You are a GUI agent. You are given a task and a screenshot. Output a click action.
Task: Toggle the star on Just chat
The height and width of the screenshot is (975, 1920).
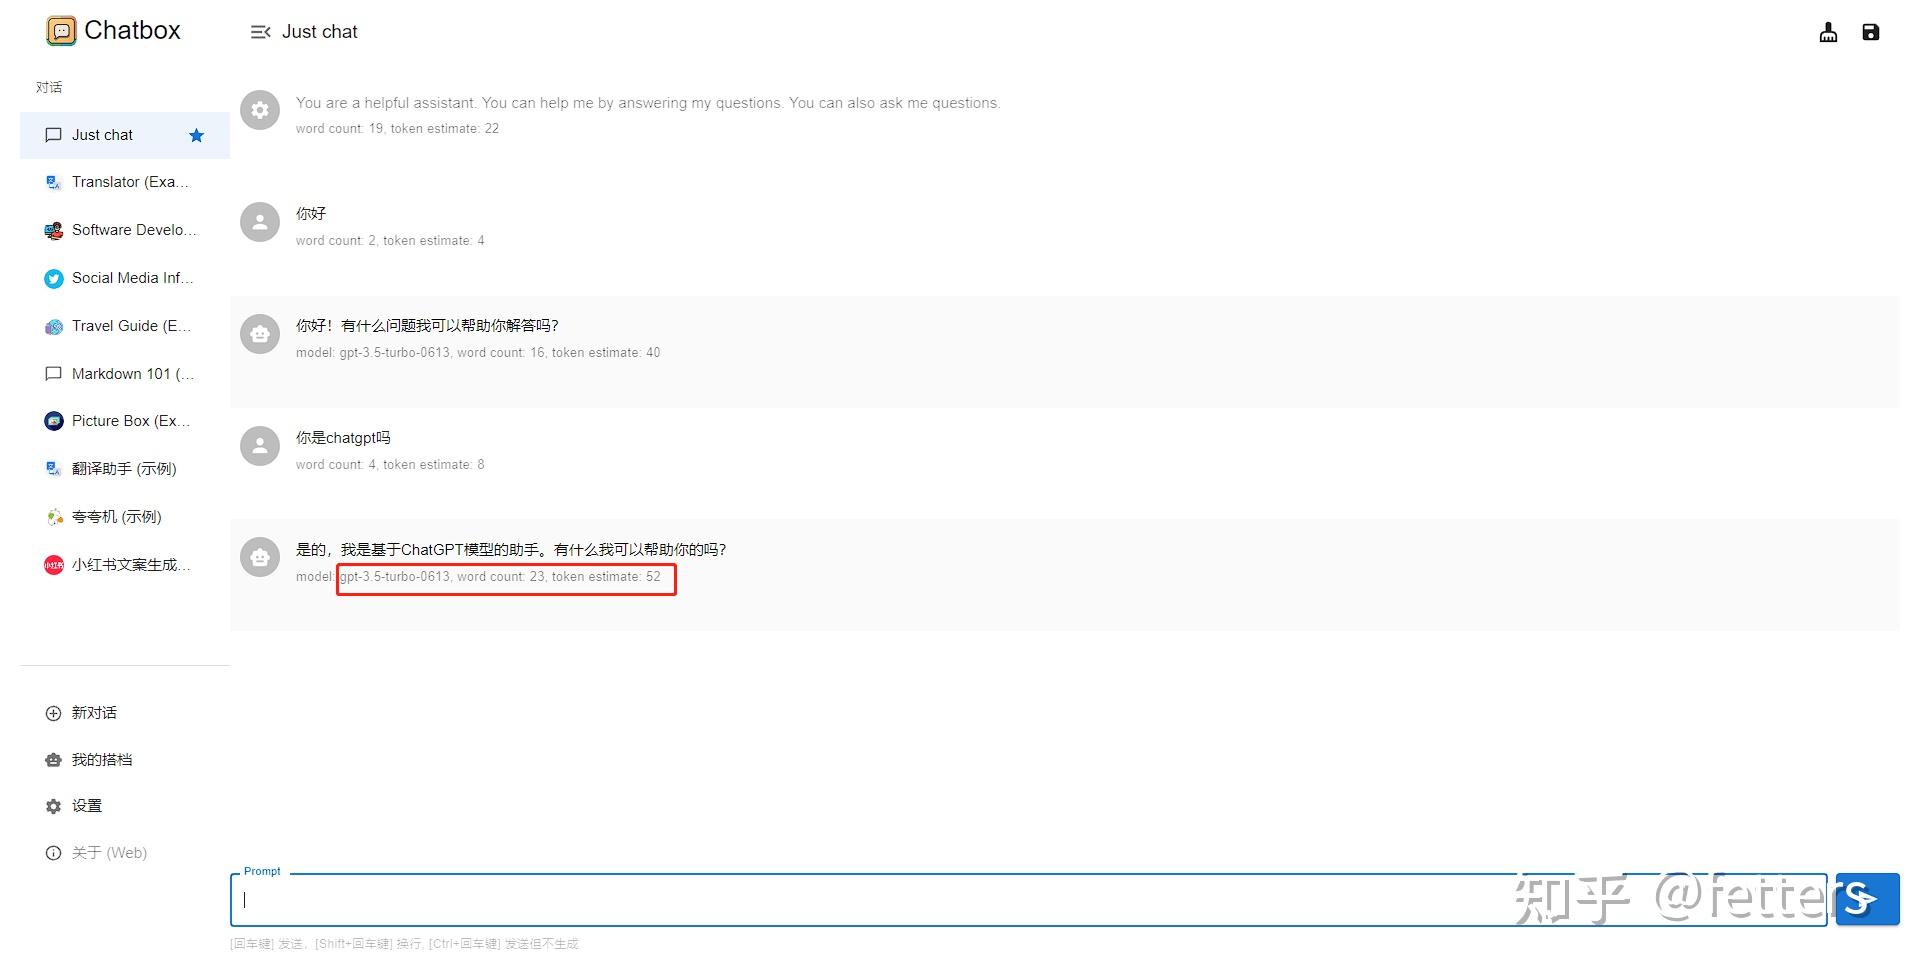click(x=196, y=136)
